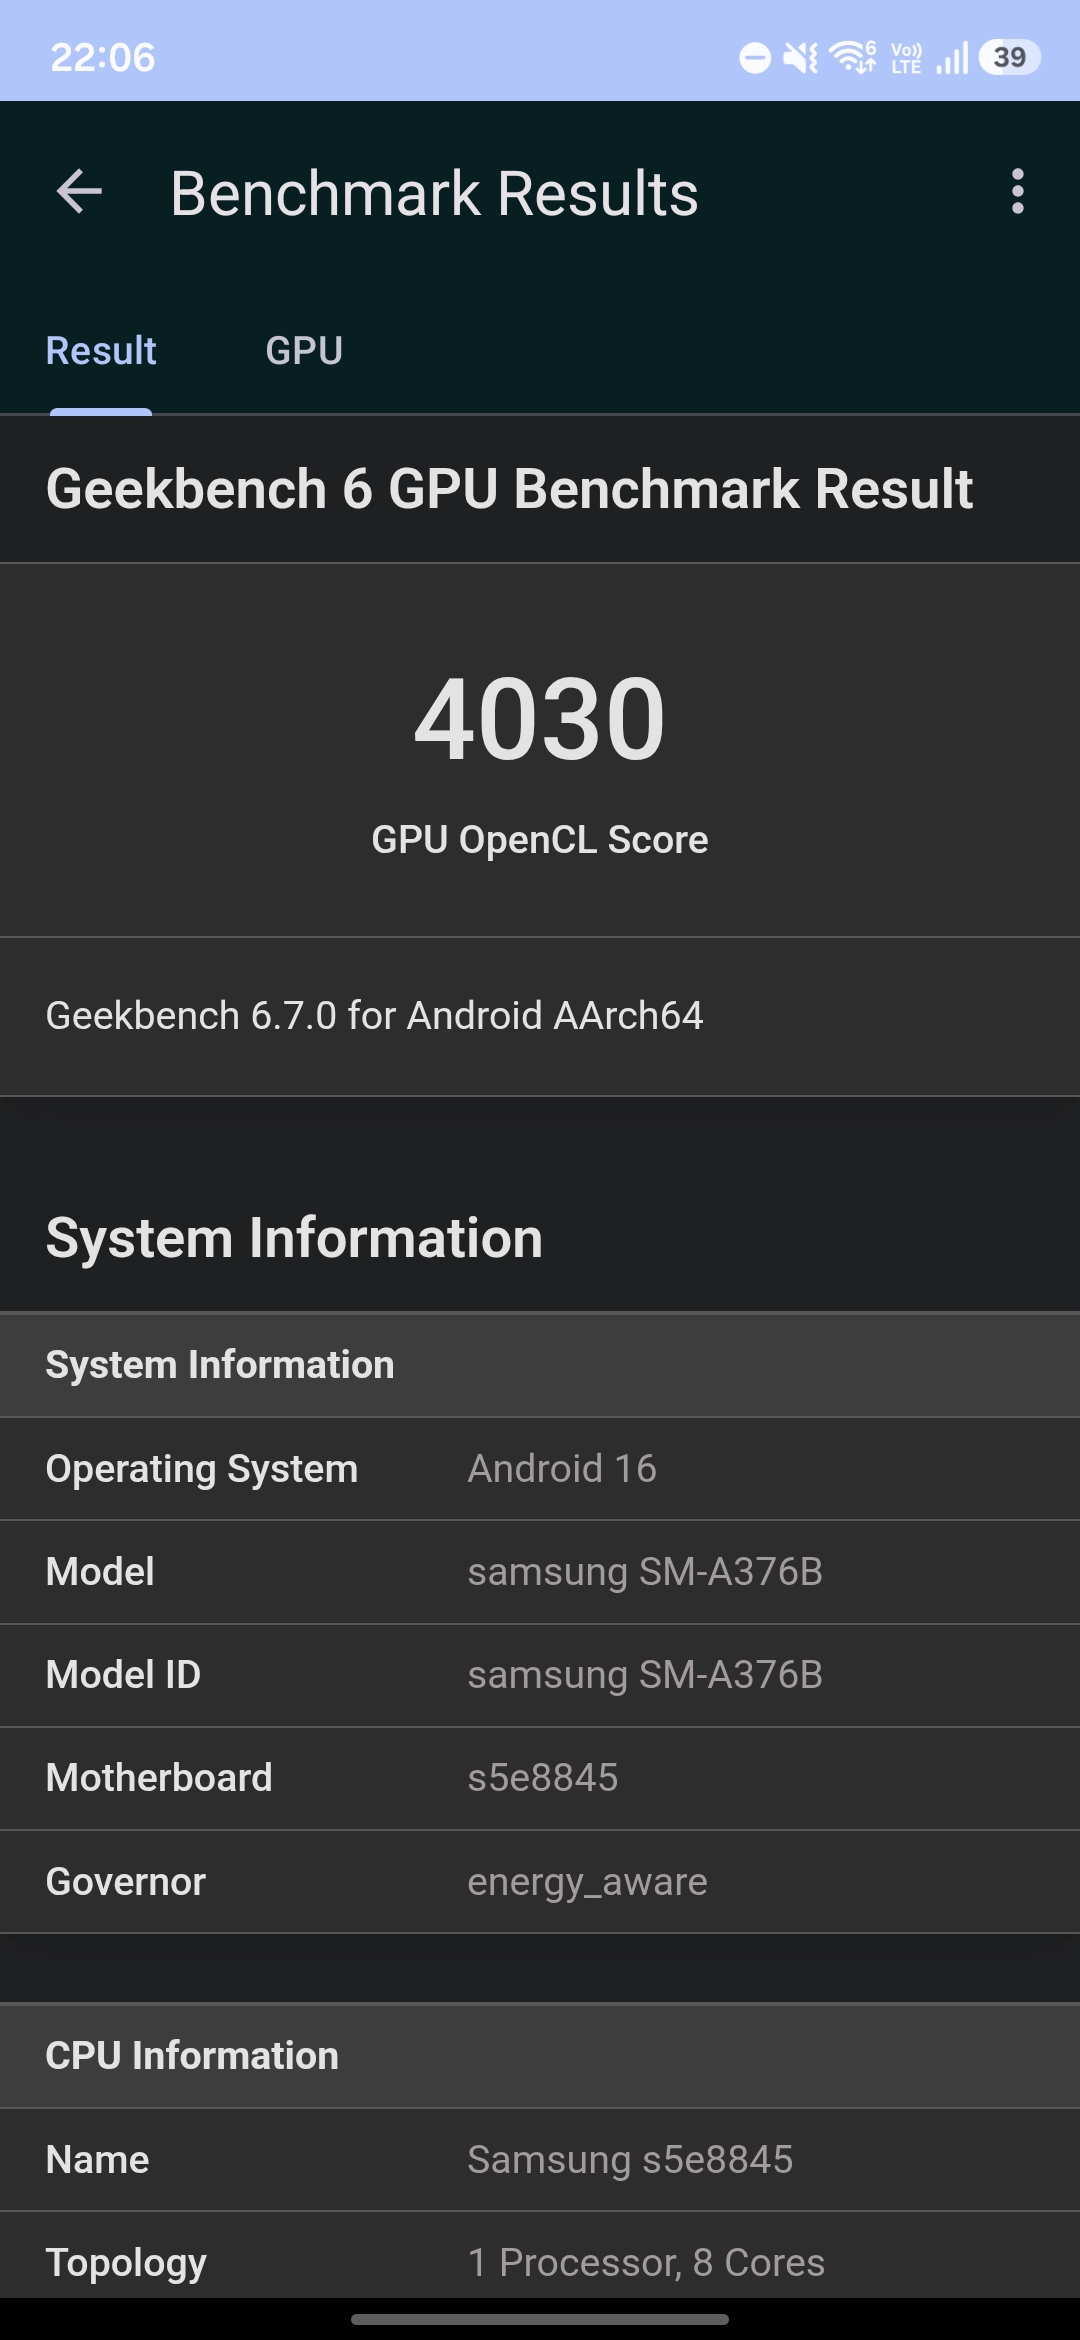Tap the VoLTE status icon

tap(906, 58)
